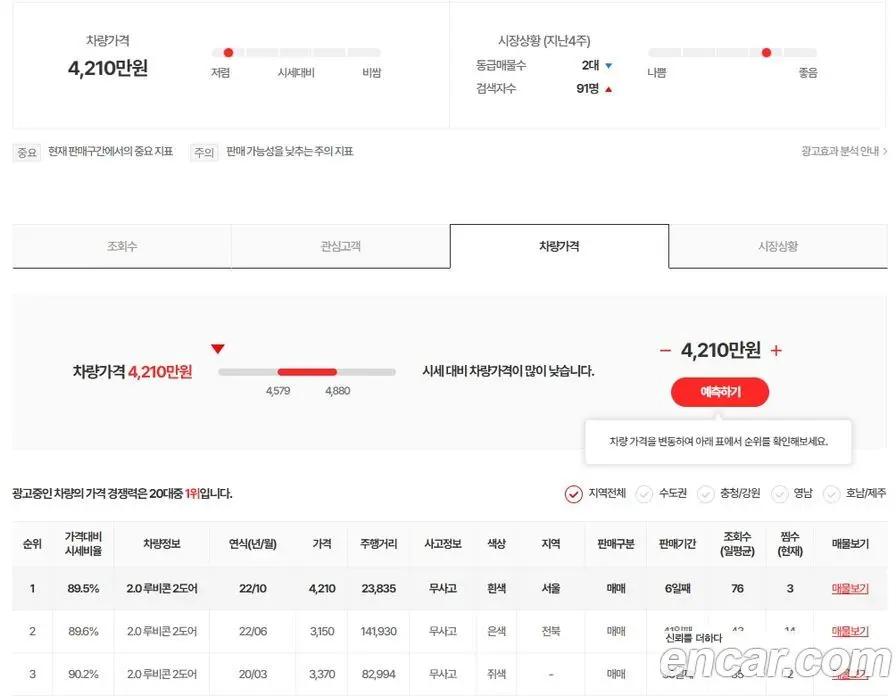Image resolution: width=896 pixels, height=696 pixels.
Task: Toggle the 영남 region filter
Action: (x=779, y=494)
